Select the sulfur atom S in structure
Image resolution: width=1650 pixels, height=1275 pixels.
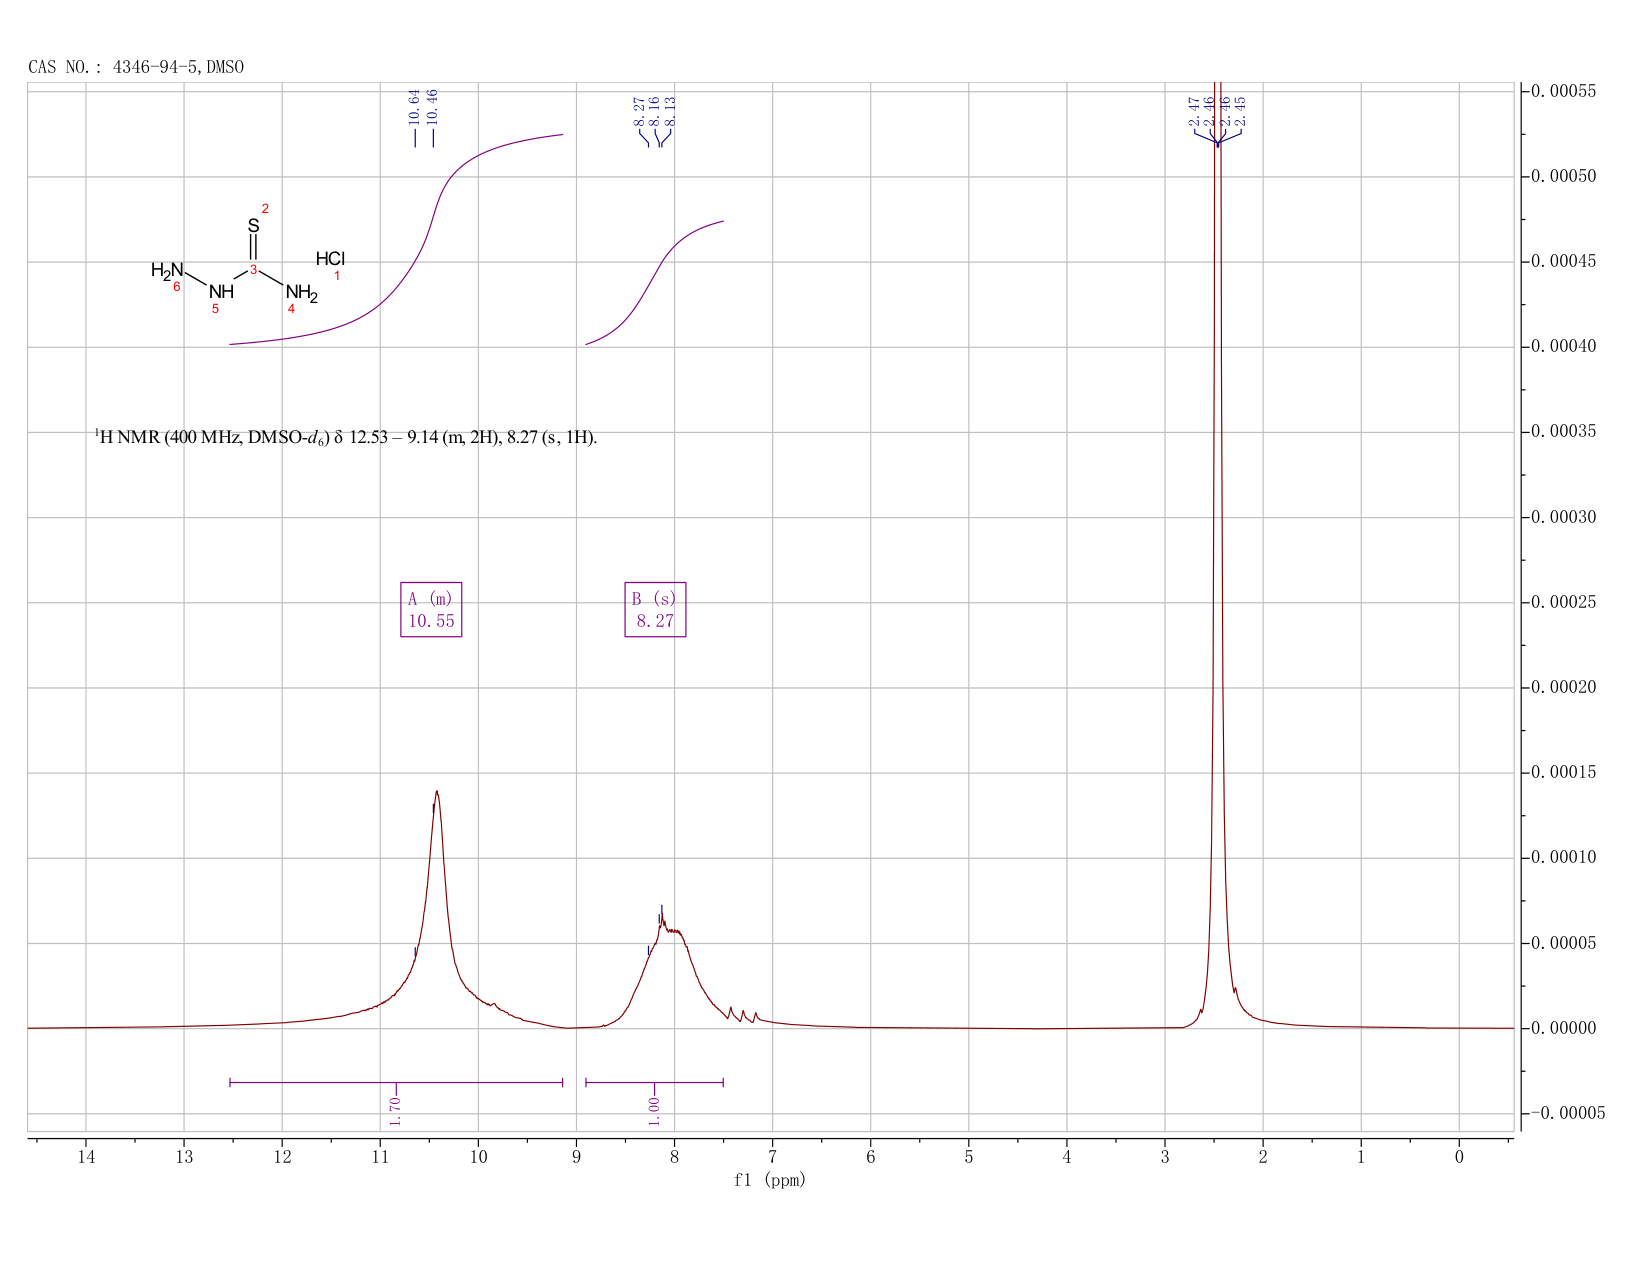pos(253,226)
